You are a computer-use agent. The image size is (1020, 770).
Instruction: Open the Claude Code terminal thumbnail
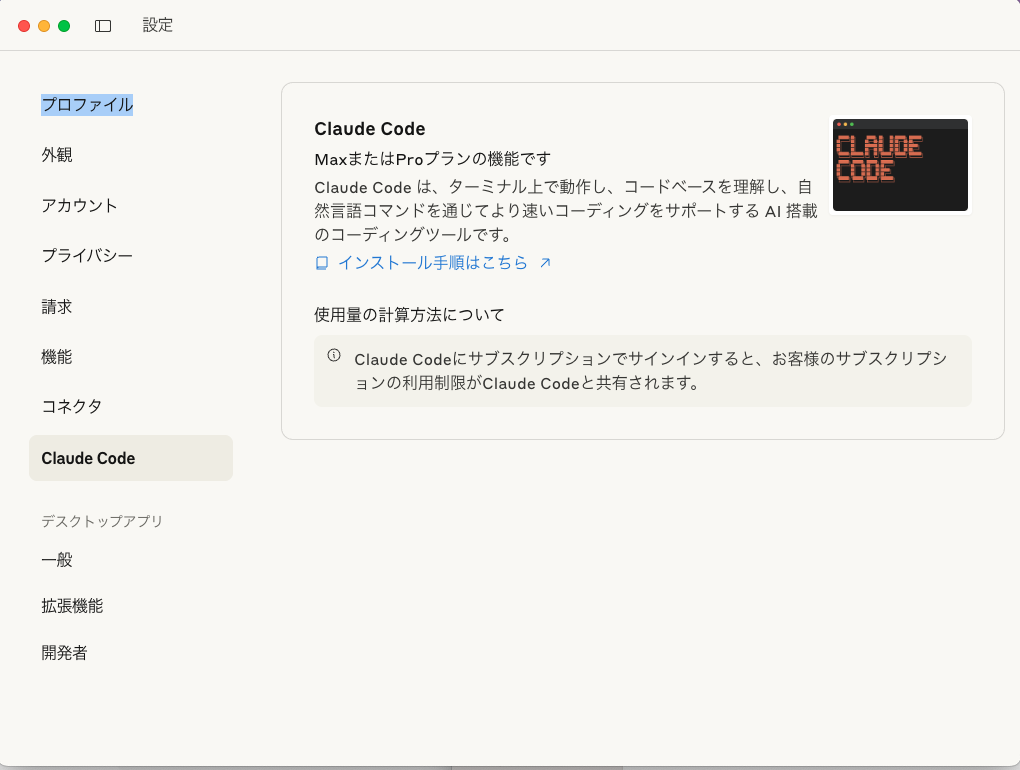pyautogui.click(x=900, y=165)
